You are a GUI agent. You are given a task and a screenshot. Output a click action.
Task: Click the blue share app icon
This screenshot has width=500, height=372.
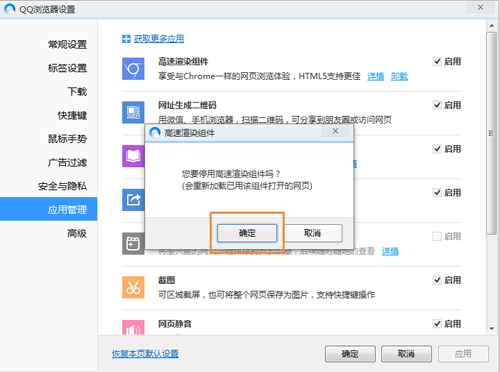pos(133,200)
